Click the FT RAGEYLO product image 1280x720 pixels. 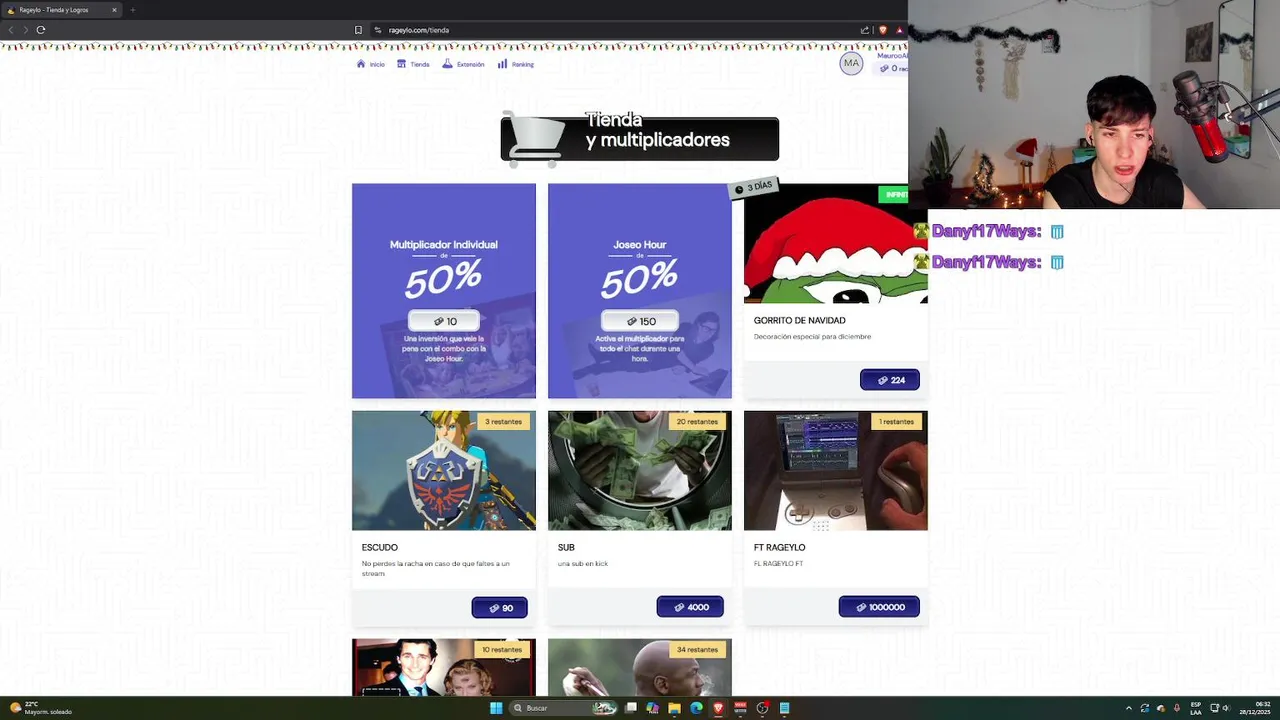(x=836, y=470)
